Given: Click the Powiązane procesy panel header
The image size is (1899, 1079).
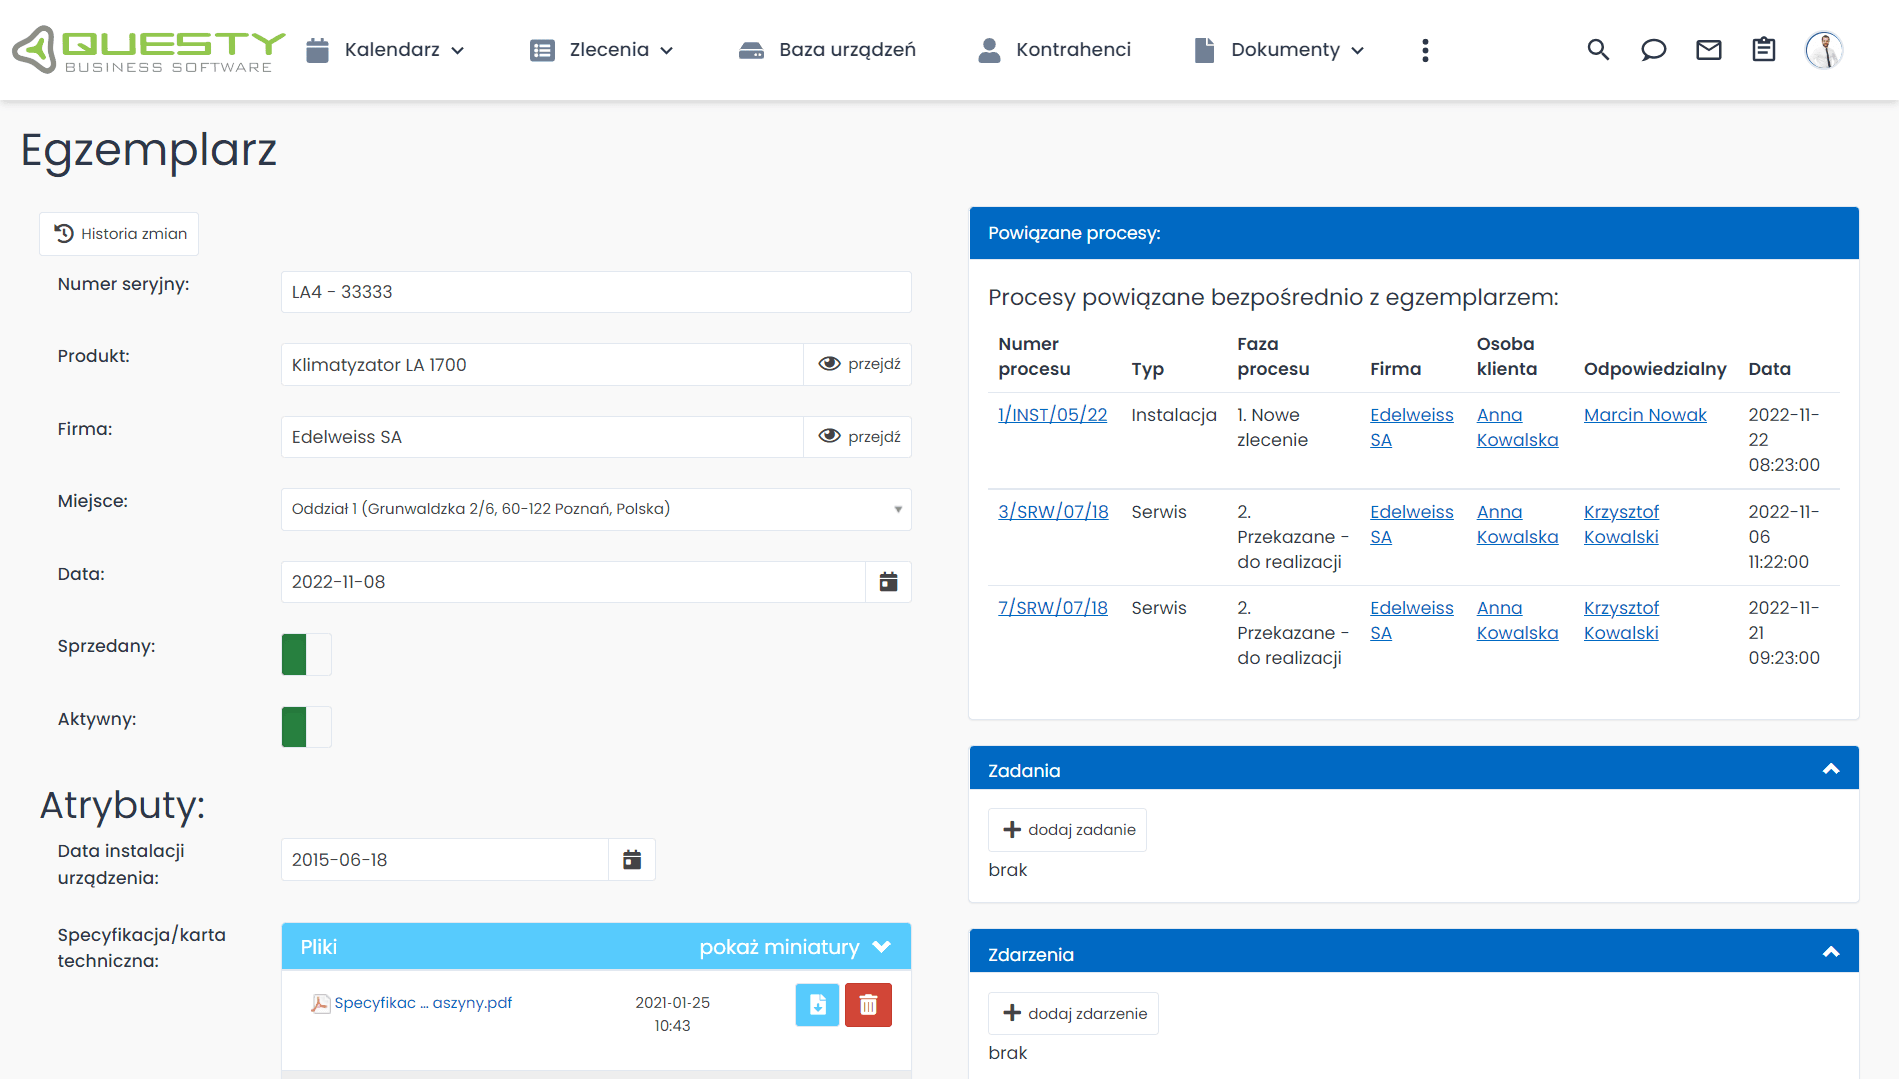Looking at the screenshot, I should coord(1414,233).
